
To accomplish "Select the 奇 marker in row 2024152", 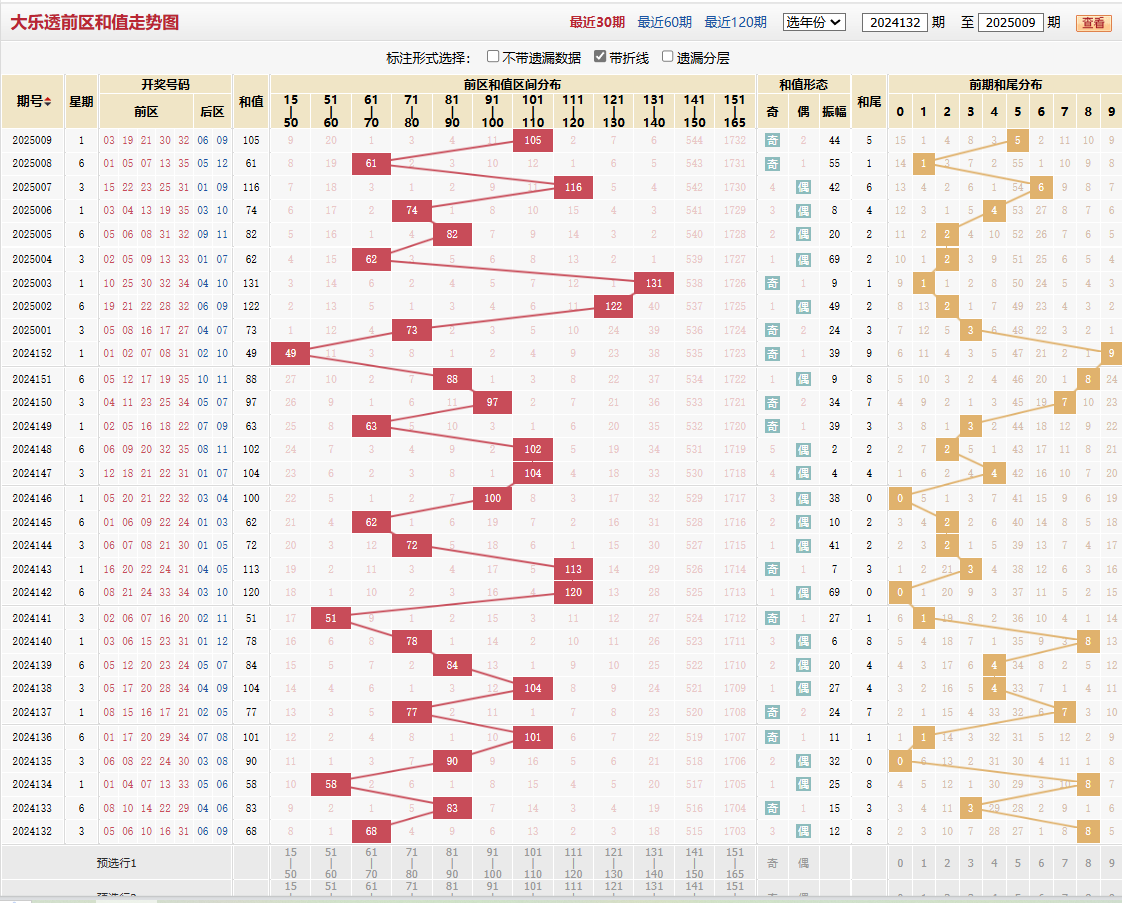I will coord(772,353).
